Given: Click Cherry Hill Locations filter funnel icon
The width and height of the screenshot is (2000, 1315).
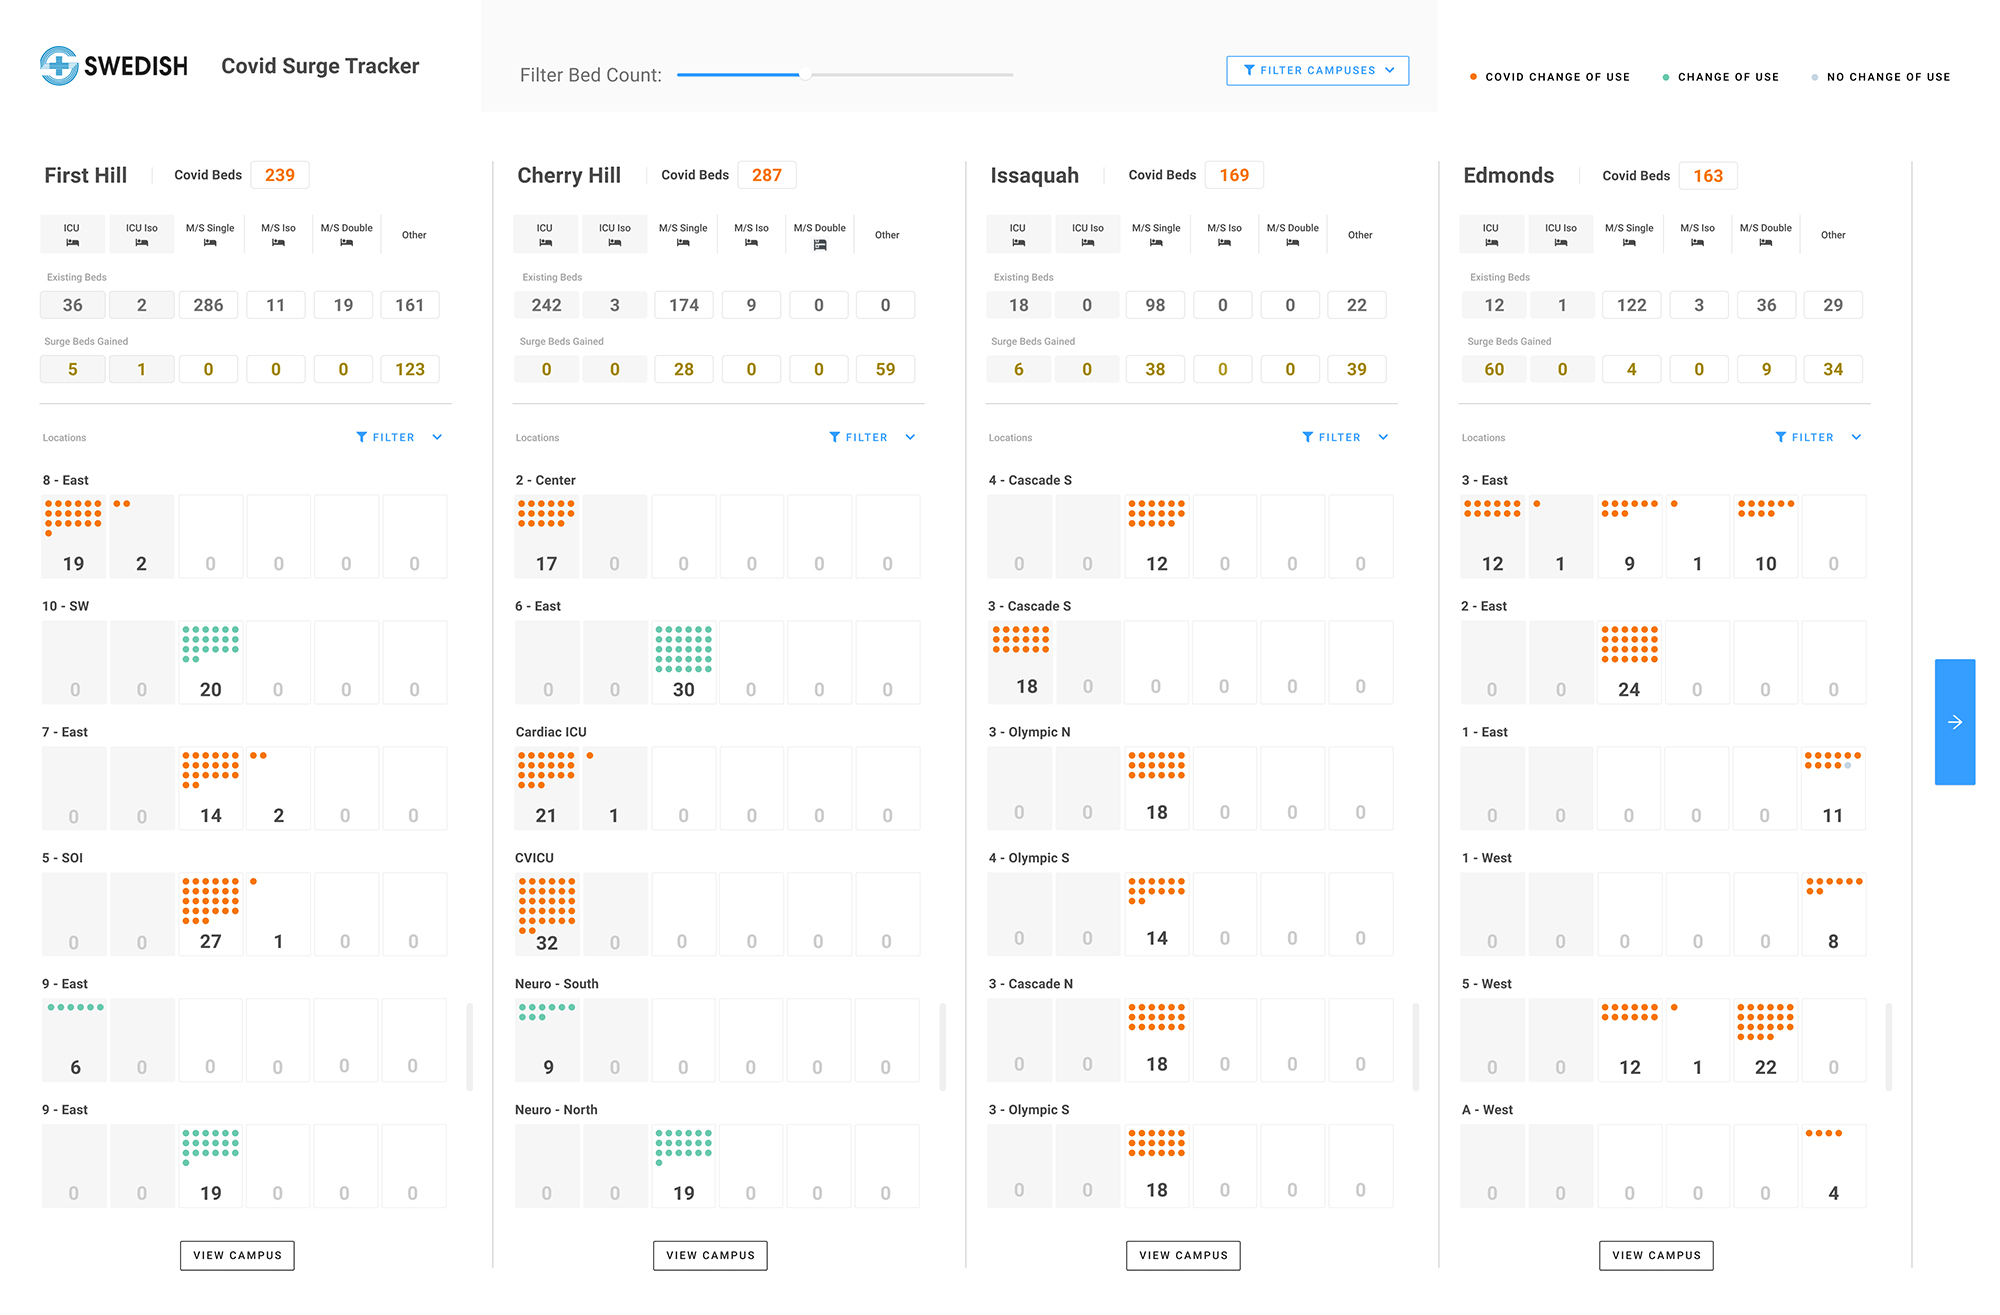Looking at the screenshot, I should [835, 437].
